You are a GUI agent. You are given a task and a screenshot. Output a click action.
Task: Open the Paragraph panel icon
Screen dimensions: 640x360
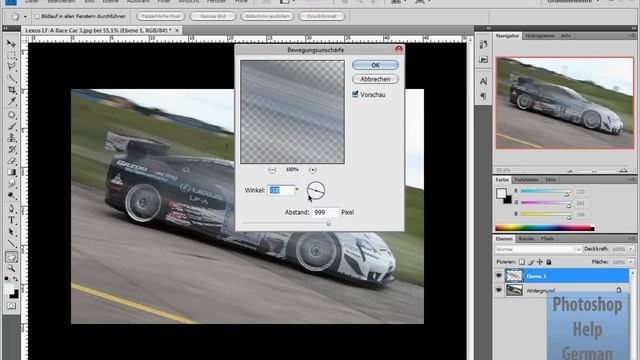(483, 96)
